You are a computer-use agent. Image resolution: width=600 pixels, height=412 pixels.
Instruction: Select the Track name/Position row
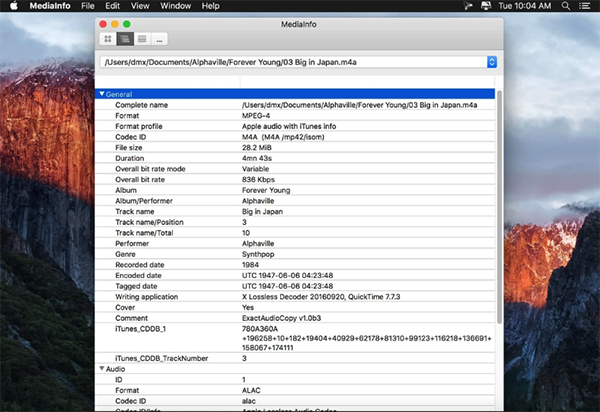[x=295, y=222]
